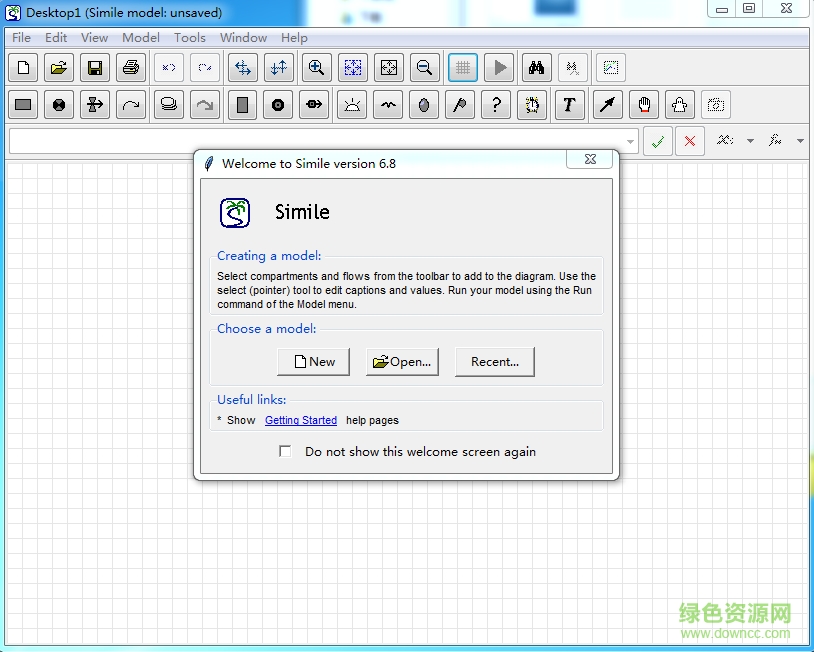Select the hand pan tool
Image resolution: width=814 pixels, height=652 pixels.
(644, 104)
